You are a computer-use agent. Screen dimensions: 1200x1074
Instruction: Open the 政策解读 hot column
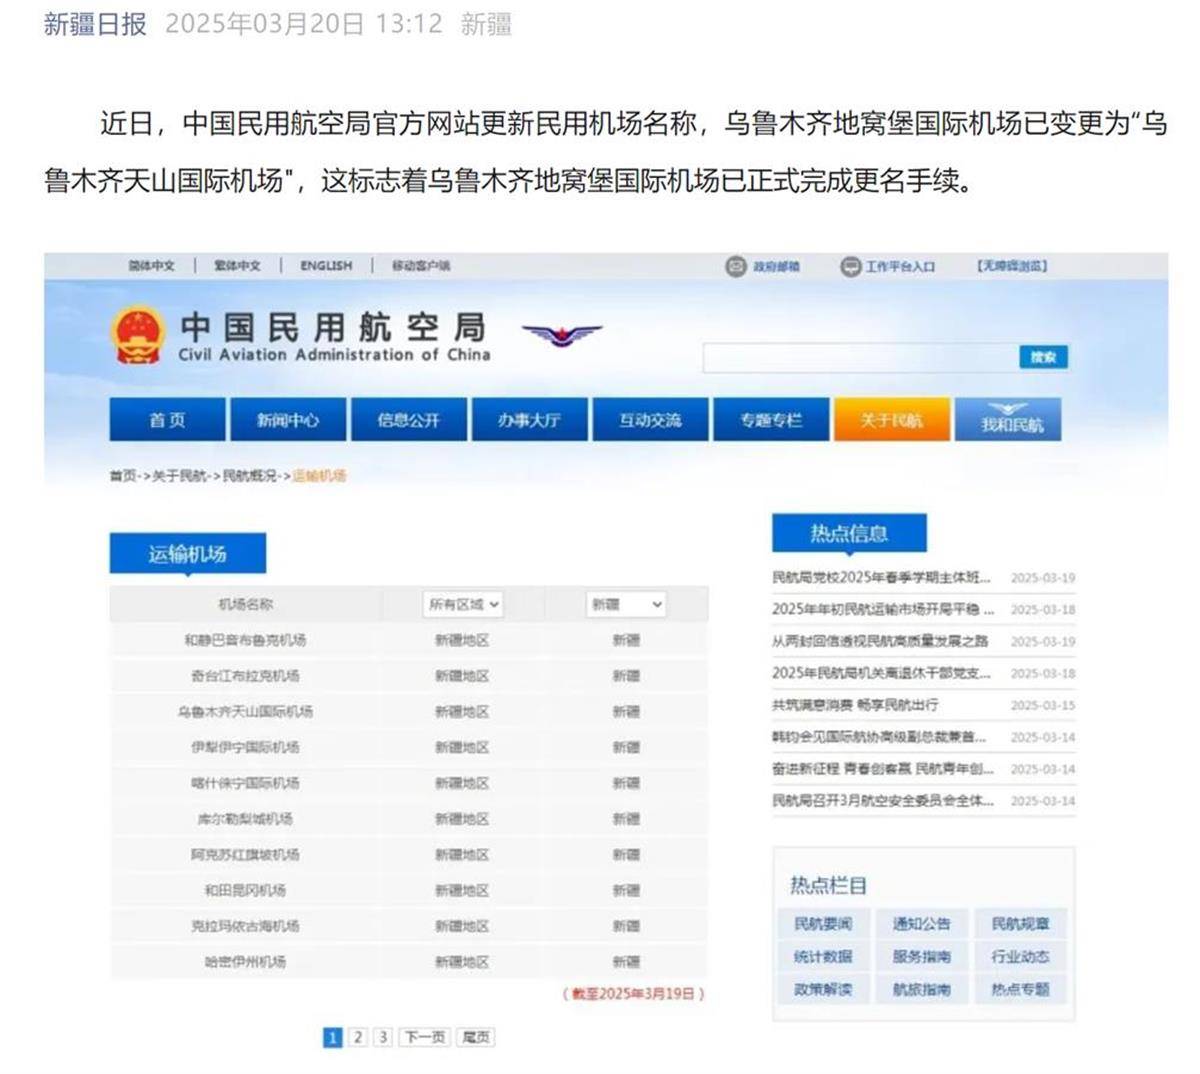click(823, 990)
